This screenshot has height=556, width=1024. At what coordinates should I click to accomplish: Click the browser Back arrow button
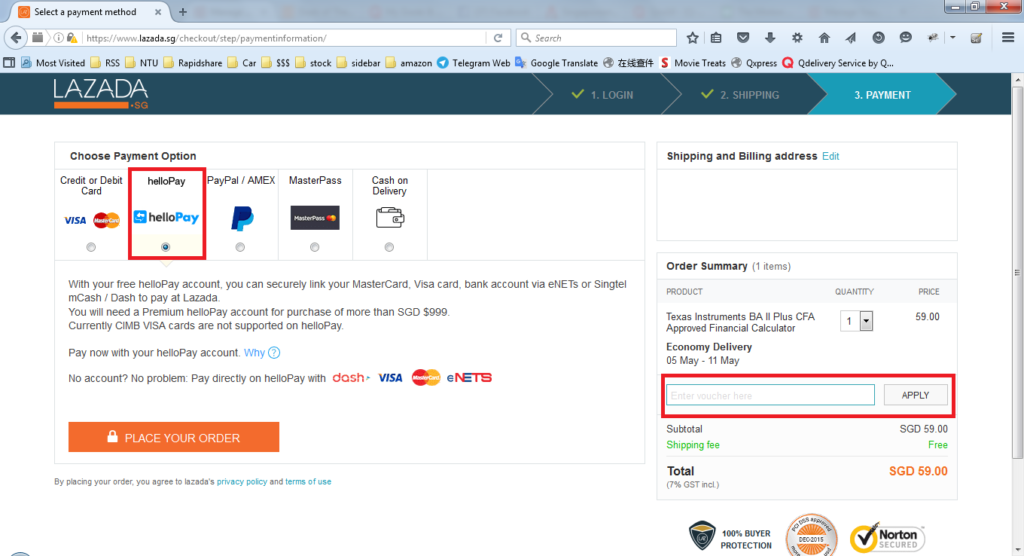pos(16,38)
